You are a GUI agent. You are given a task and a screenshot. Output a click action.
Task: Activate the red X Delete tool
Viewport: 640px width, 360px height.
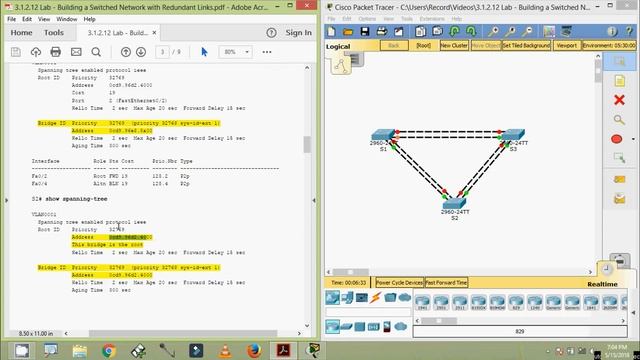pyautogui.click(x=619, y=100)
